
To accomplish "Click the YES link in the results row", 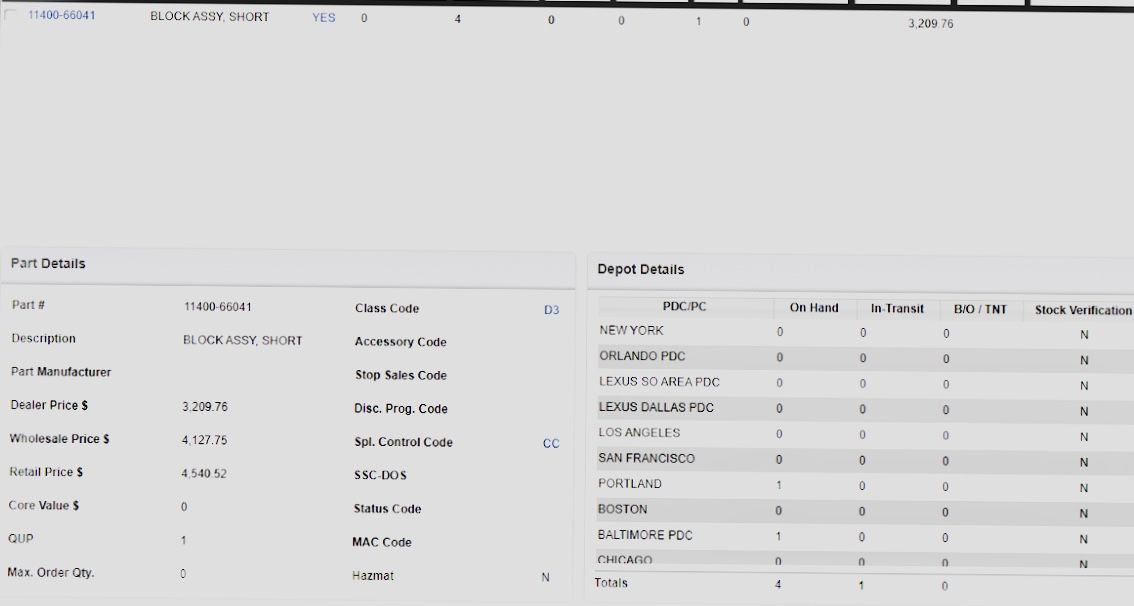I will (323, 17).
